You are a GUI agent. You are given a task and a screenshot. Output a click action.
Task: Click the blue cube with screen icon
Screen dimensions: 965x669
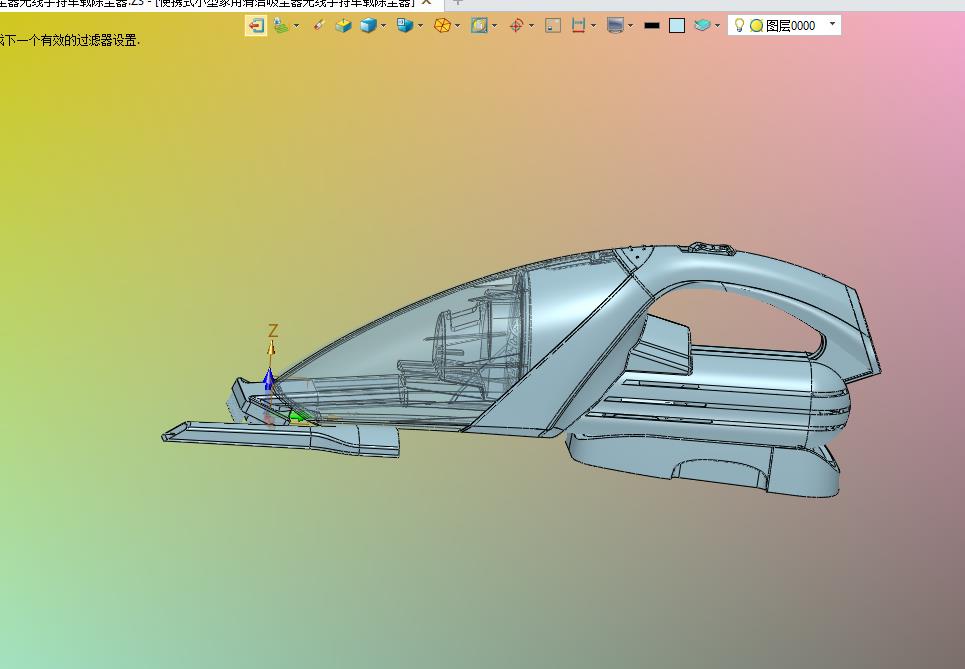coord(405,25)
